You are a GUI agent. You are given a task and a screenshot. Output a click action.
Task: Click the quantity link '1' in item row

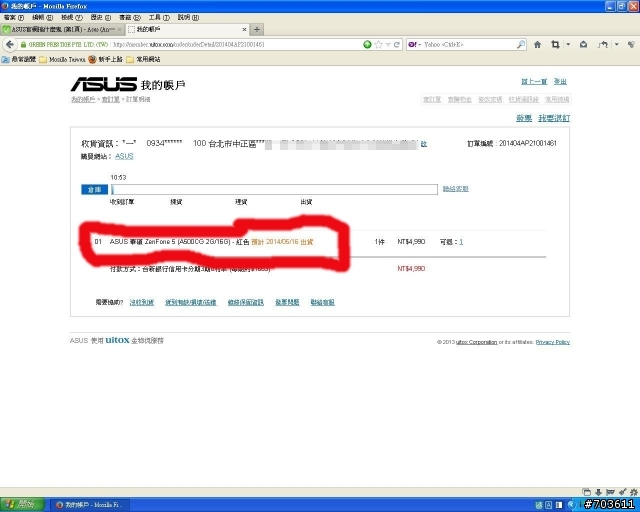click(x=461, y=242)
